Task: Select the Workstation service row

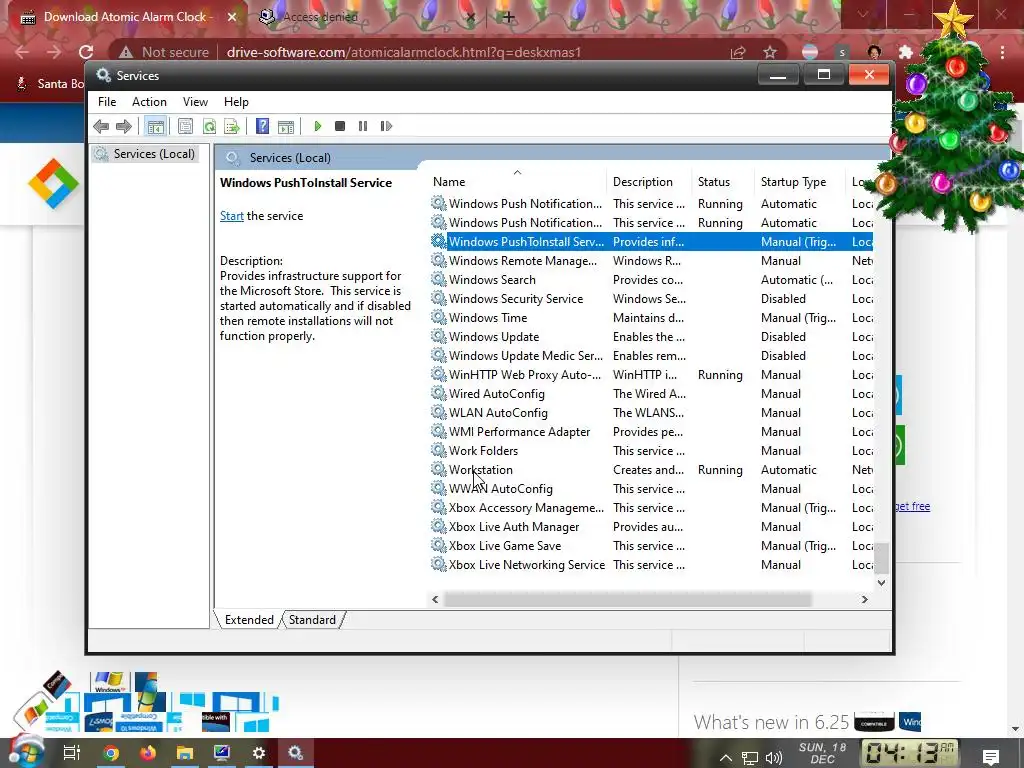Action: [x=651, y=470]
